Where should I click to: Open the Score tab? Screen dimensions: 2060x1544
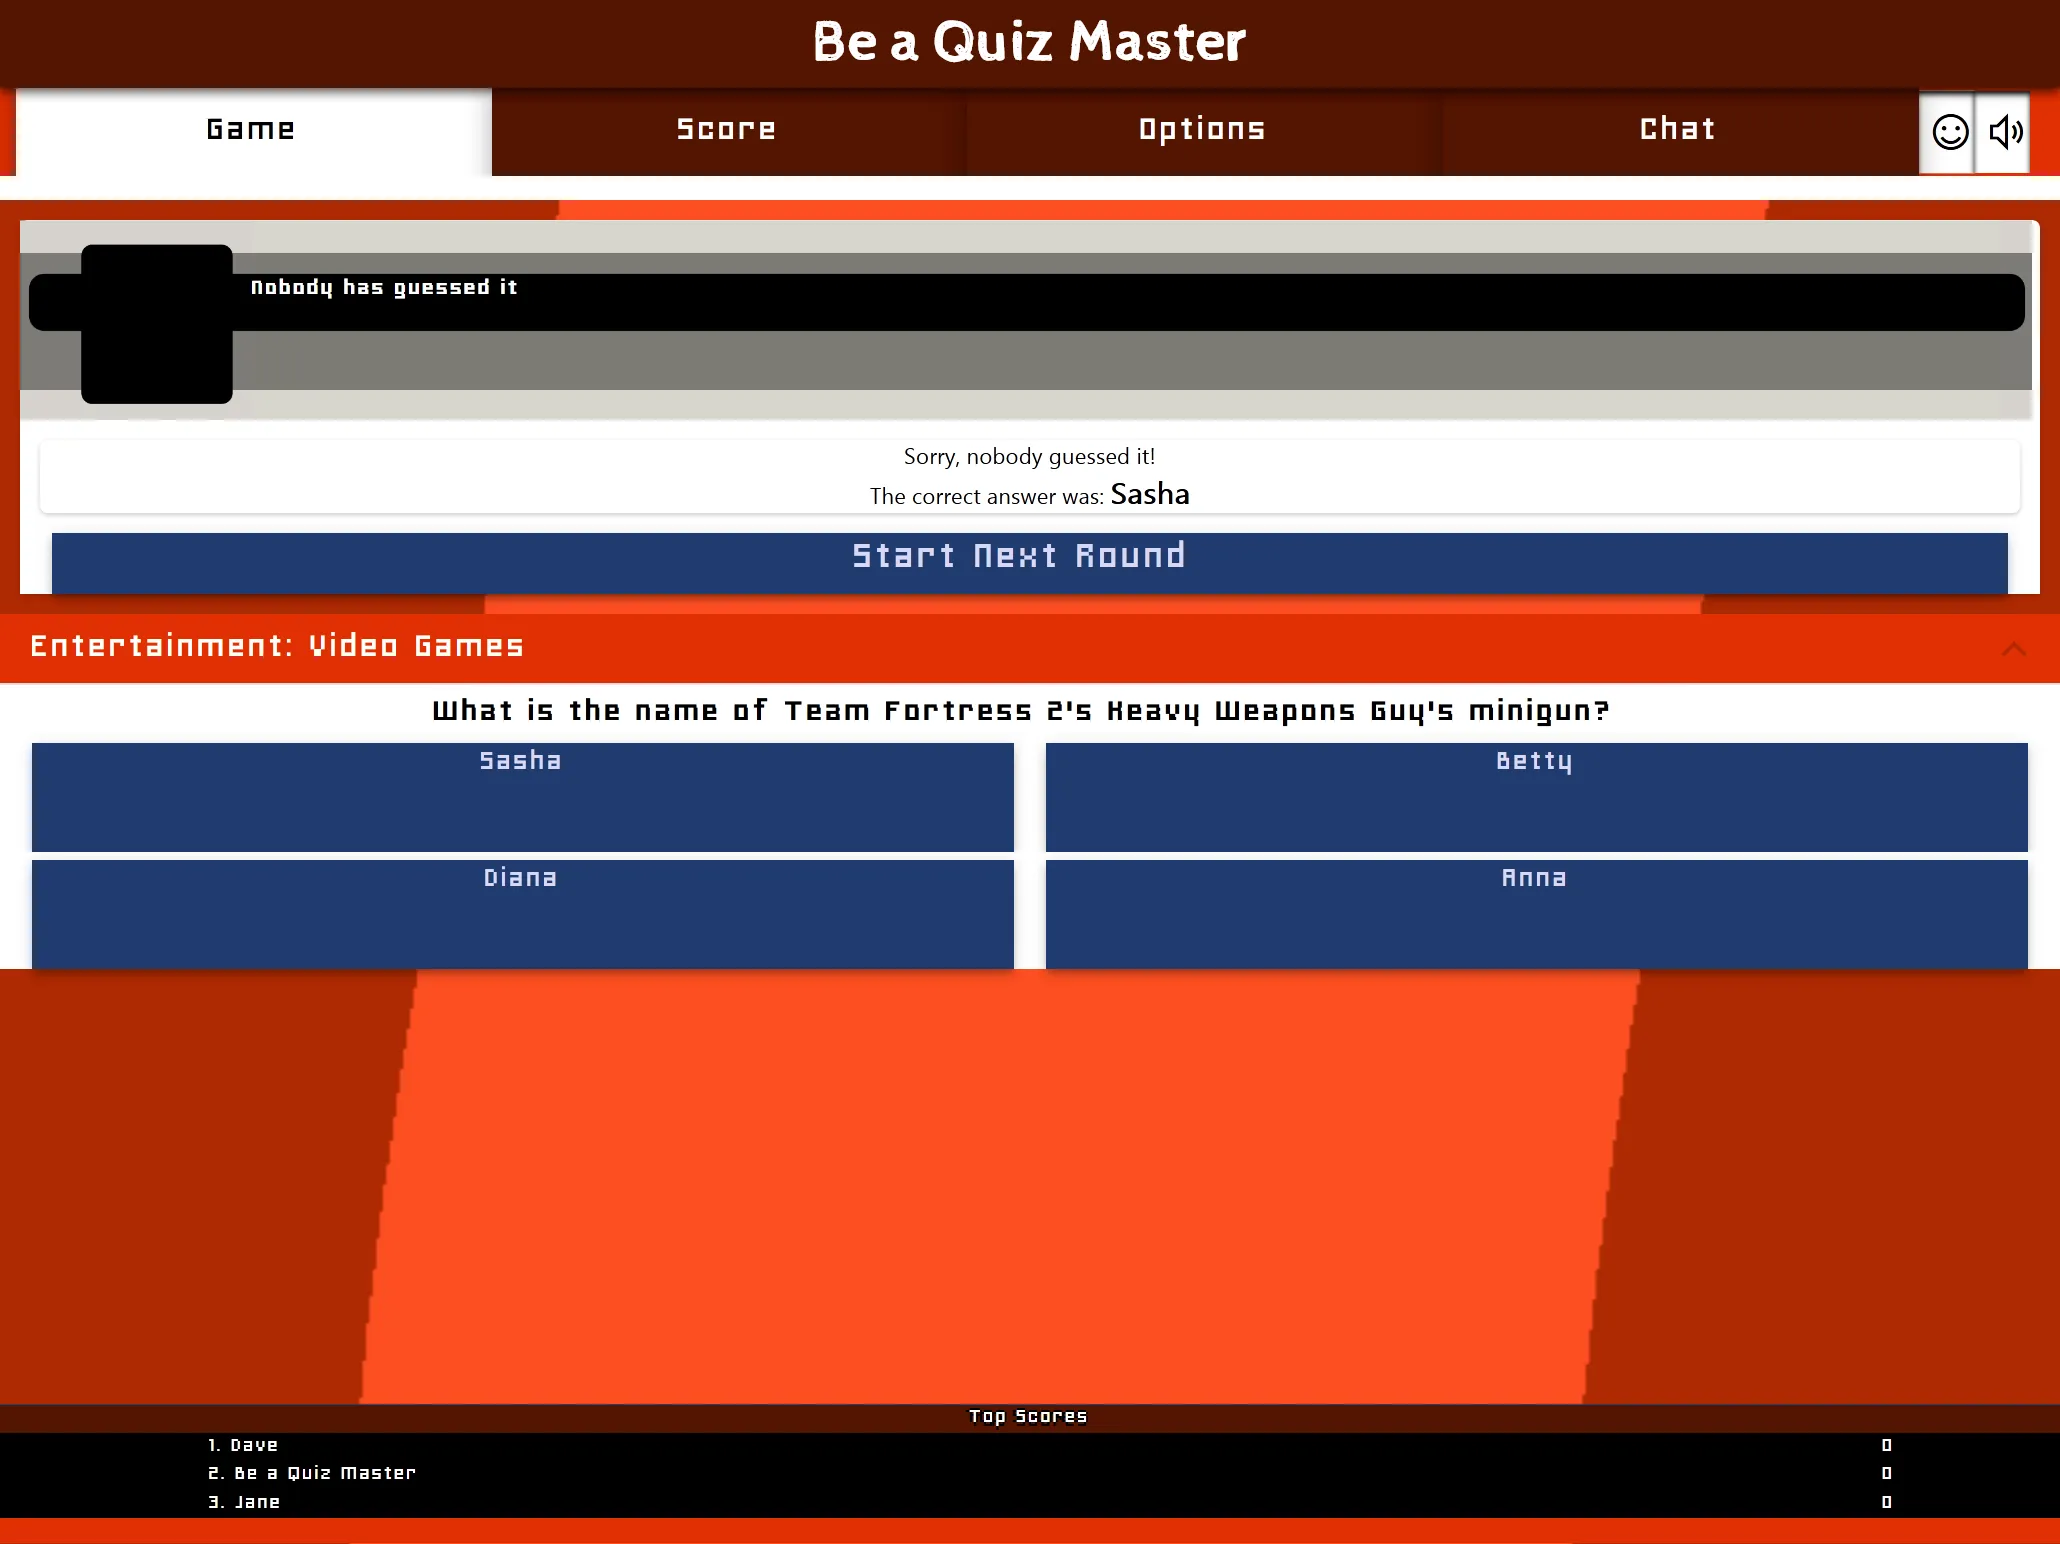pos(725,130)
